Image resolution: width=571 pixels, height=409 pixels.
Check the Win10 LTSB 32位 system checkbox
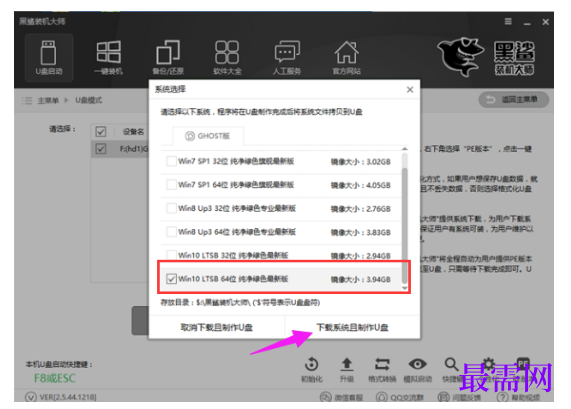coord(171,255)
